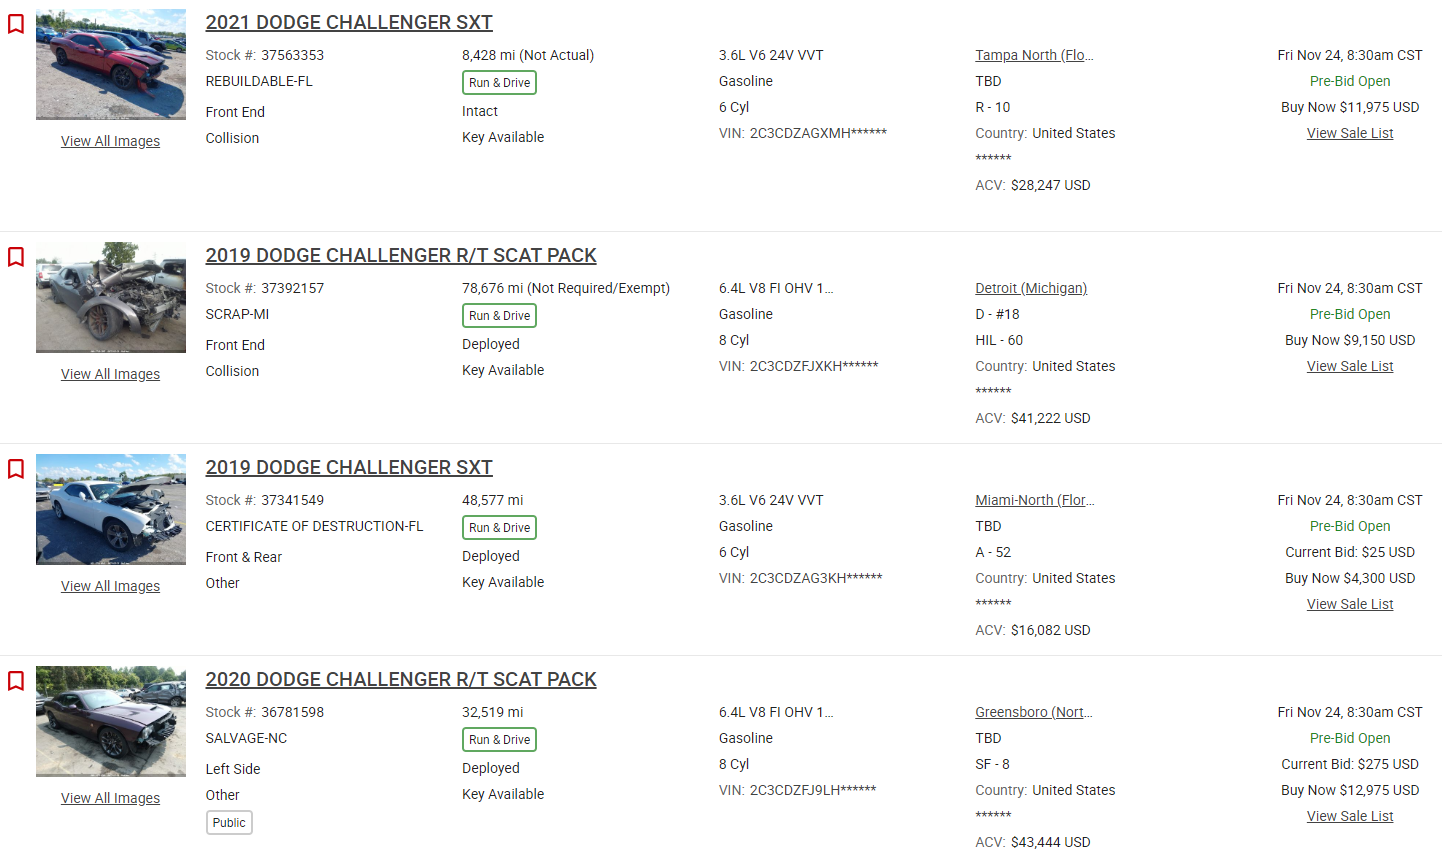
Task: Click View All Images for stock 37341549
Action: [110, 586]
